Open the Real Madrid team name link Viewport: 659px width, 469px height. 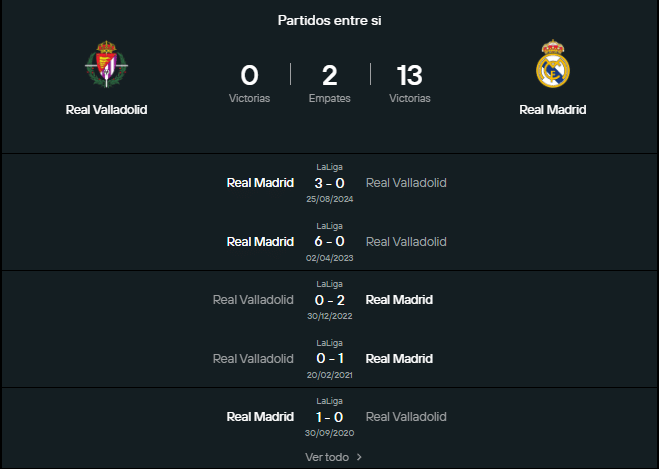tap(552, 110)
